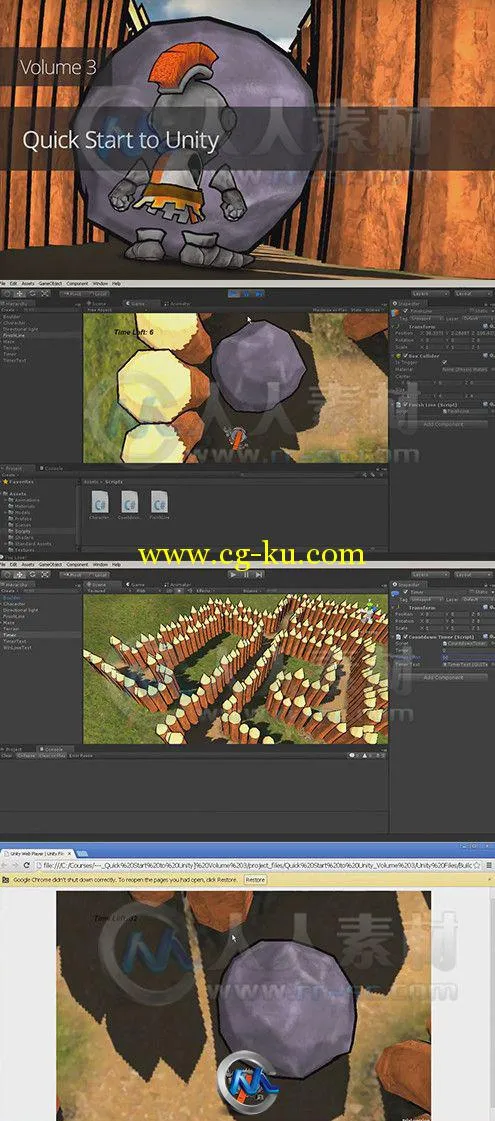Open Layers dropdown in upper Unity editor

click(x=431, y=293)
